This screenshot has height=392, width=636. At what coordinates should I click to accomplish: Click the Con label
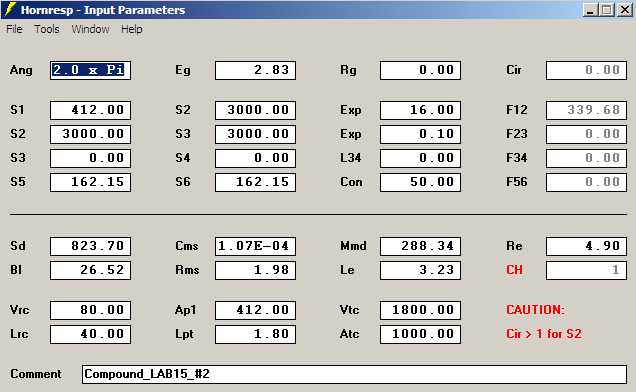[x=351, y=182]
